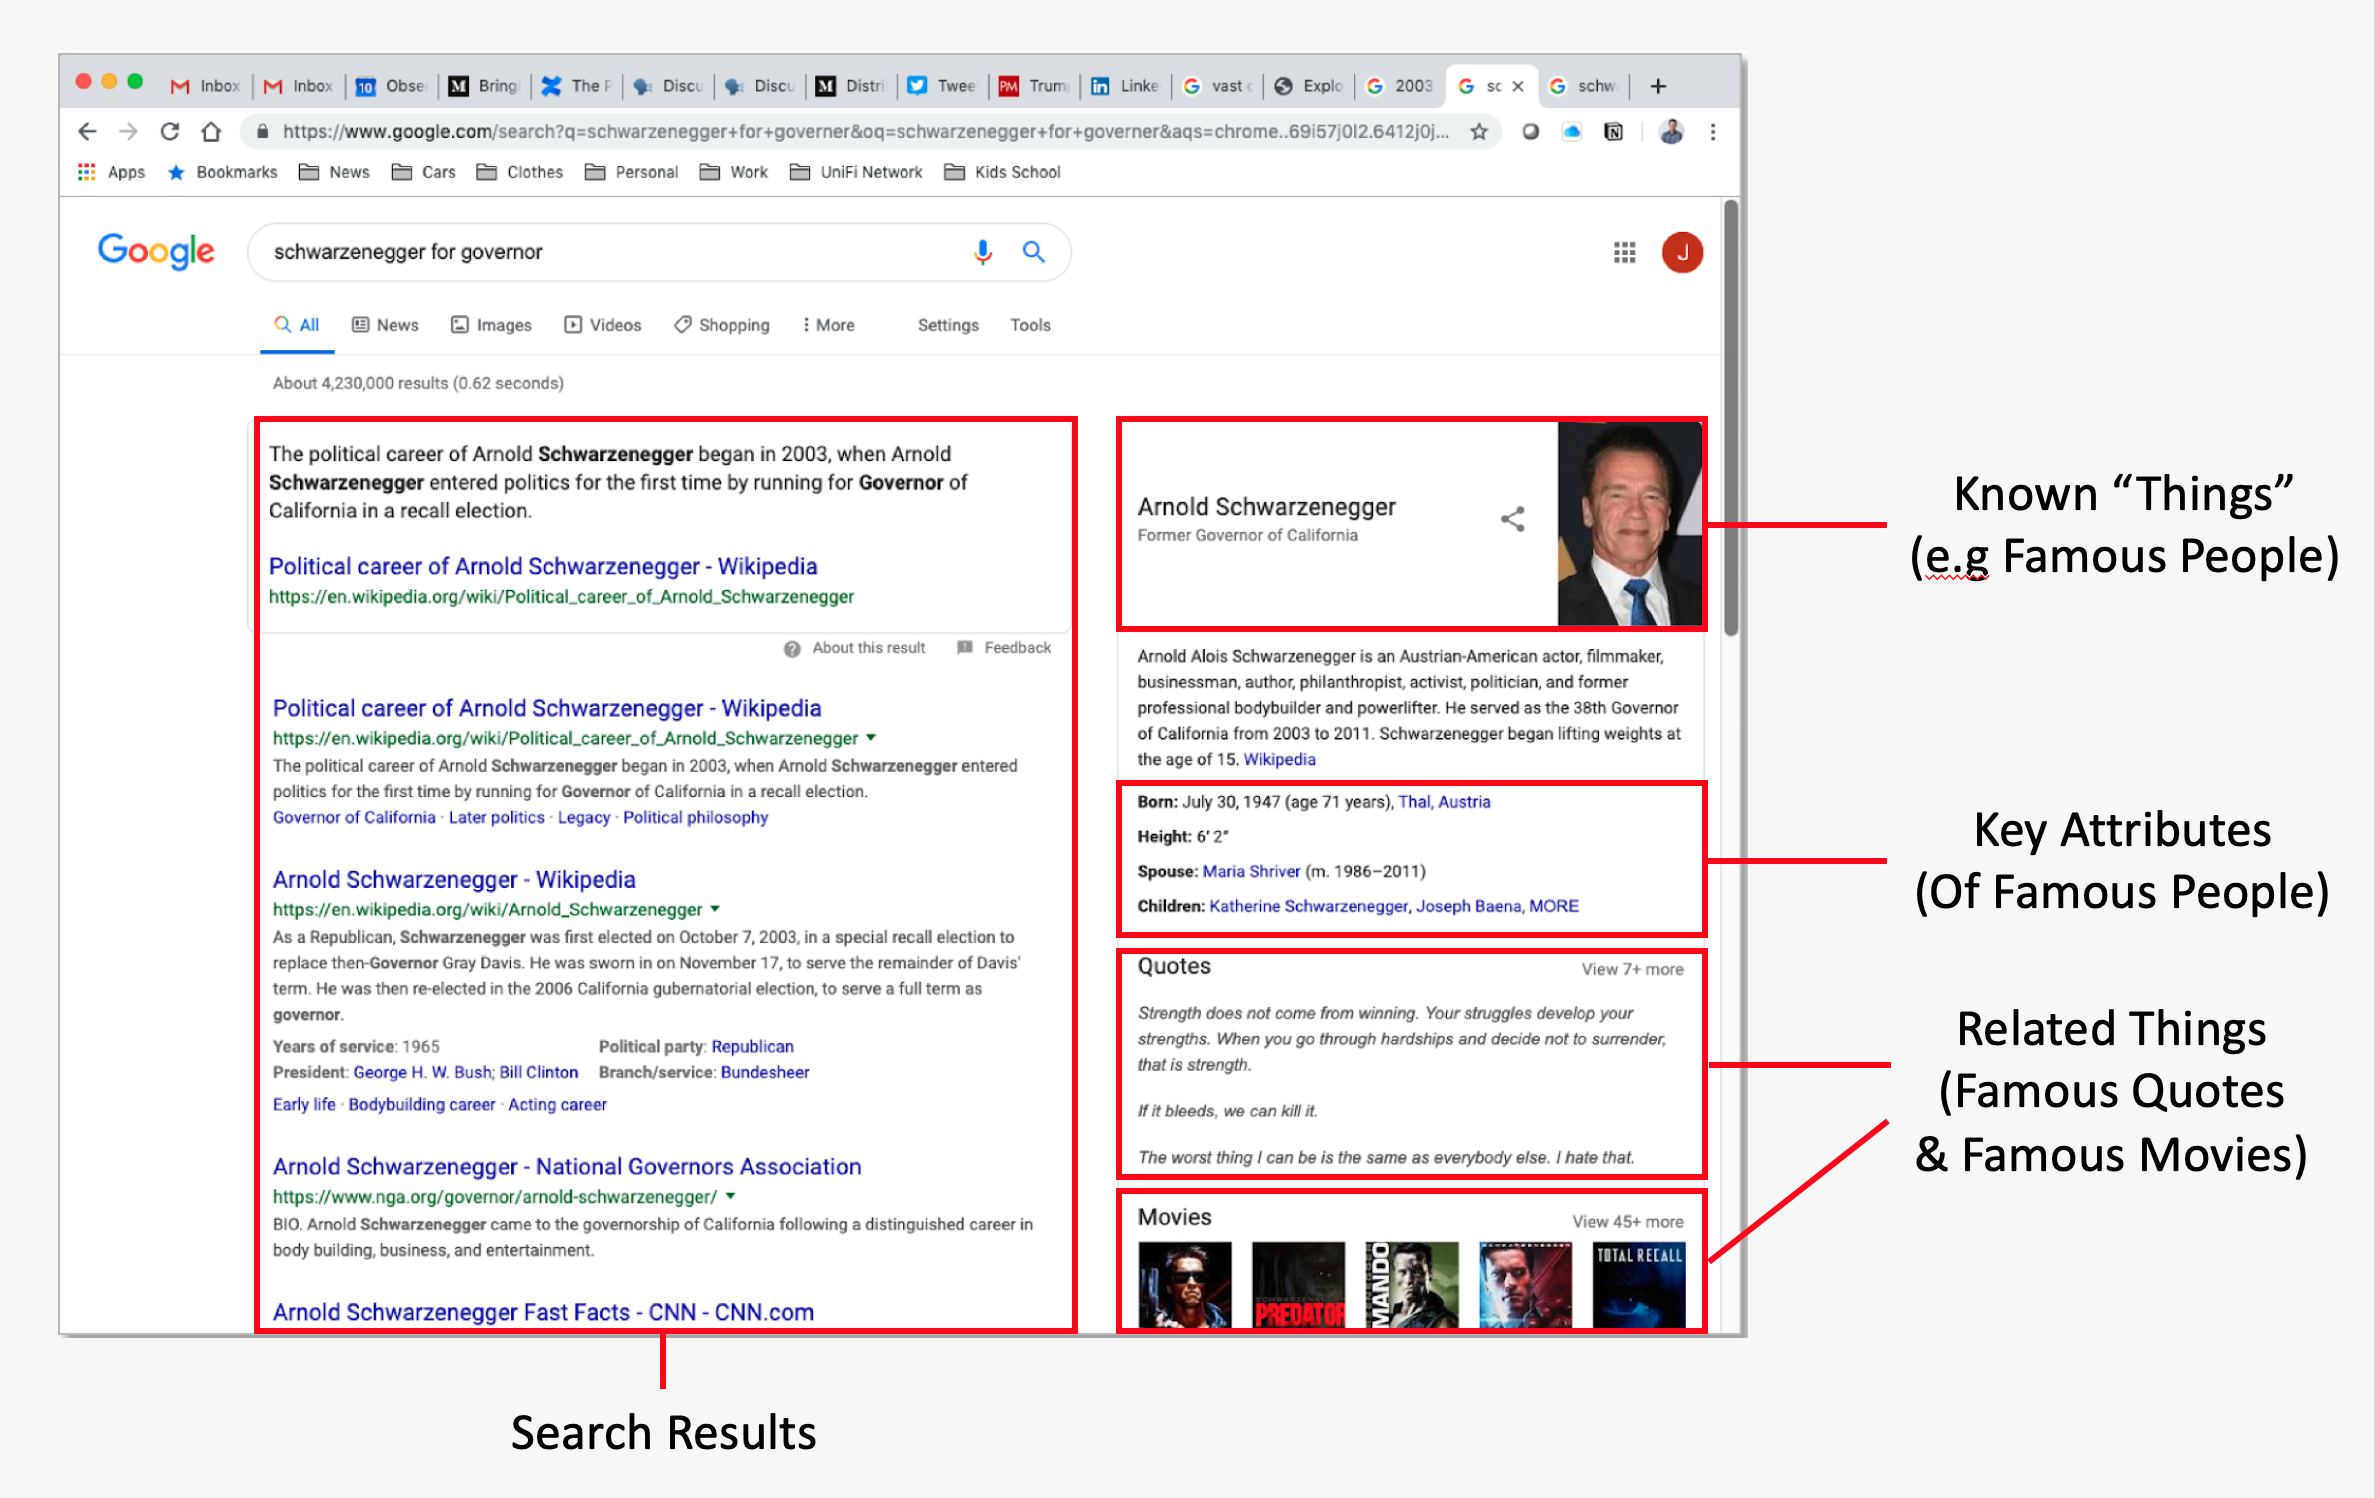Open the UniFi Network bookmarks folder
Image resolution: width=2376 pixels, height=1498 pixels.
(857, 172)
